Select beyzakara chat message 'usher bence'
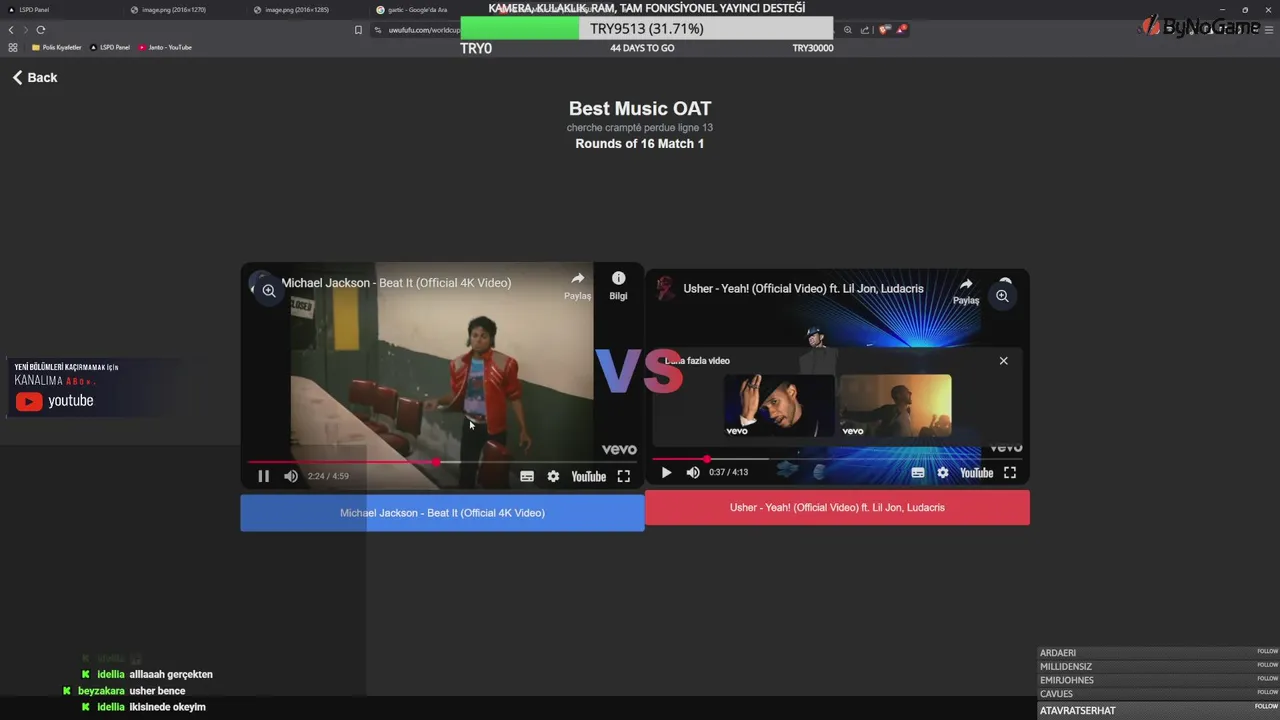This screenshot has height=720, width=1280. pos(157,691)
